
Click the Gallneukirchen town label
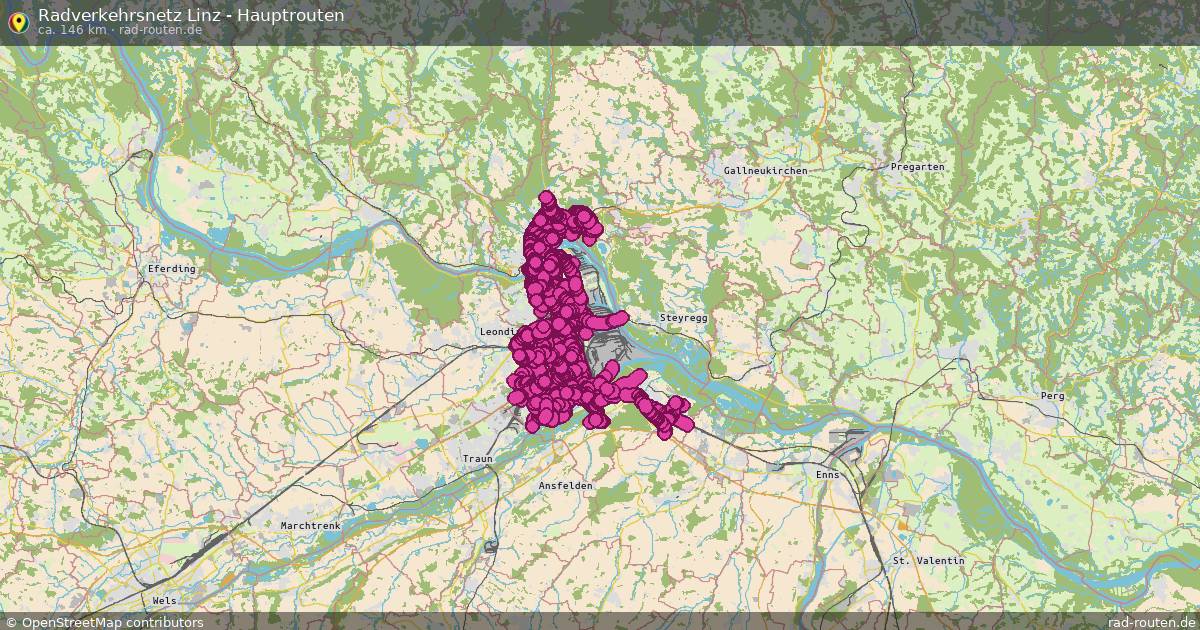click(764, 172)
